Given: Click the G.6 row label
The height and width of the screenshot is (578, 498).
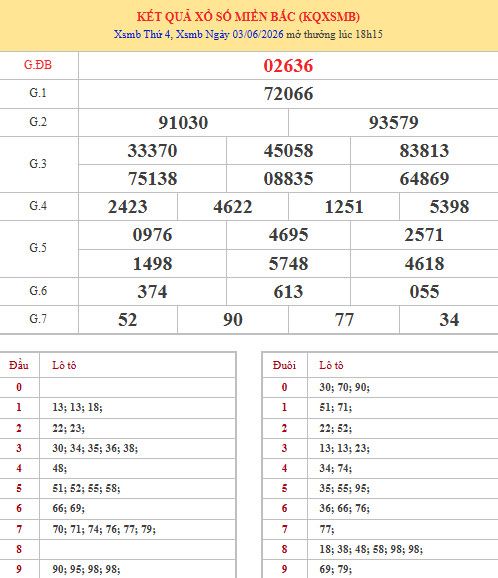Looking at the screenshot, I should click(x=38, y=291).
